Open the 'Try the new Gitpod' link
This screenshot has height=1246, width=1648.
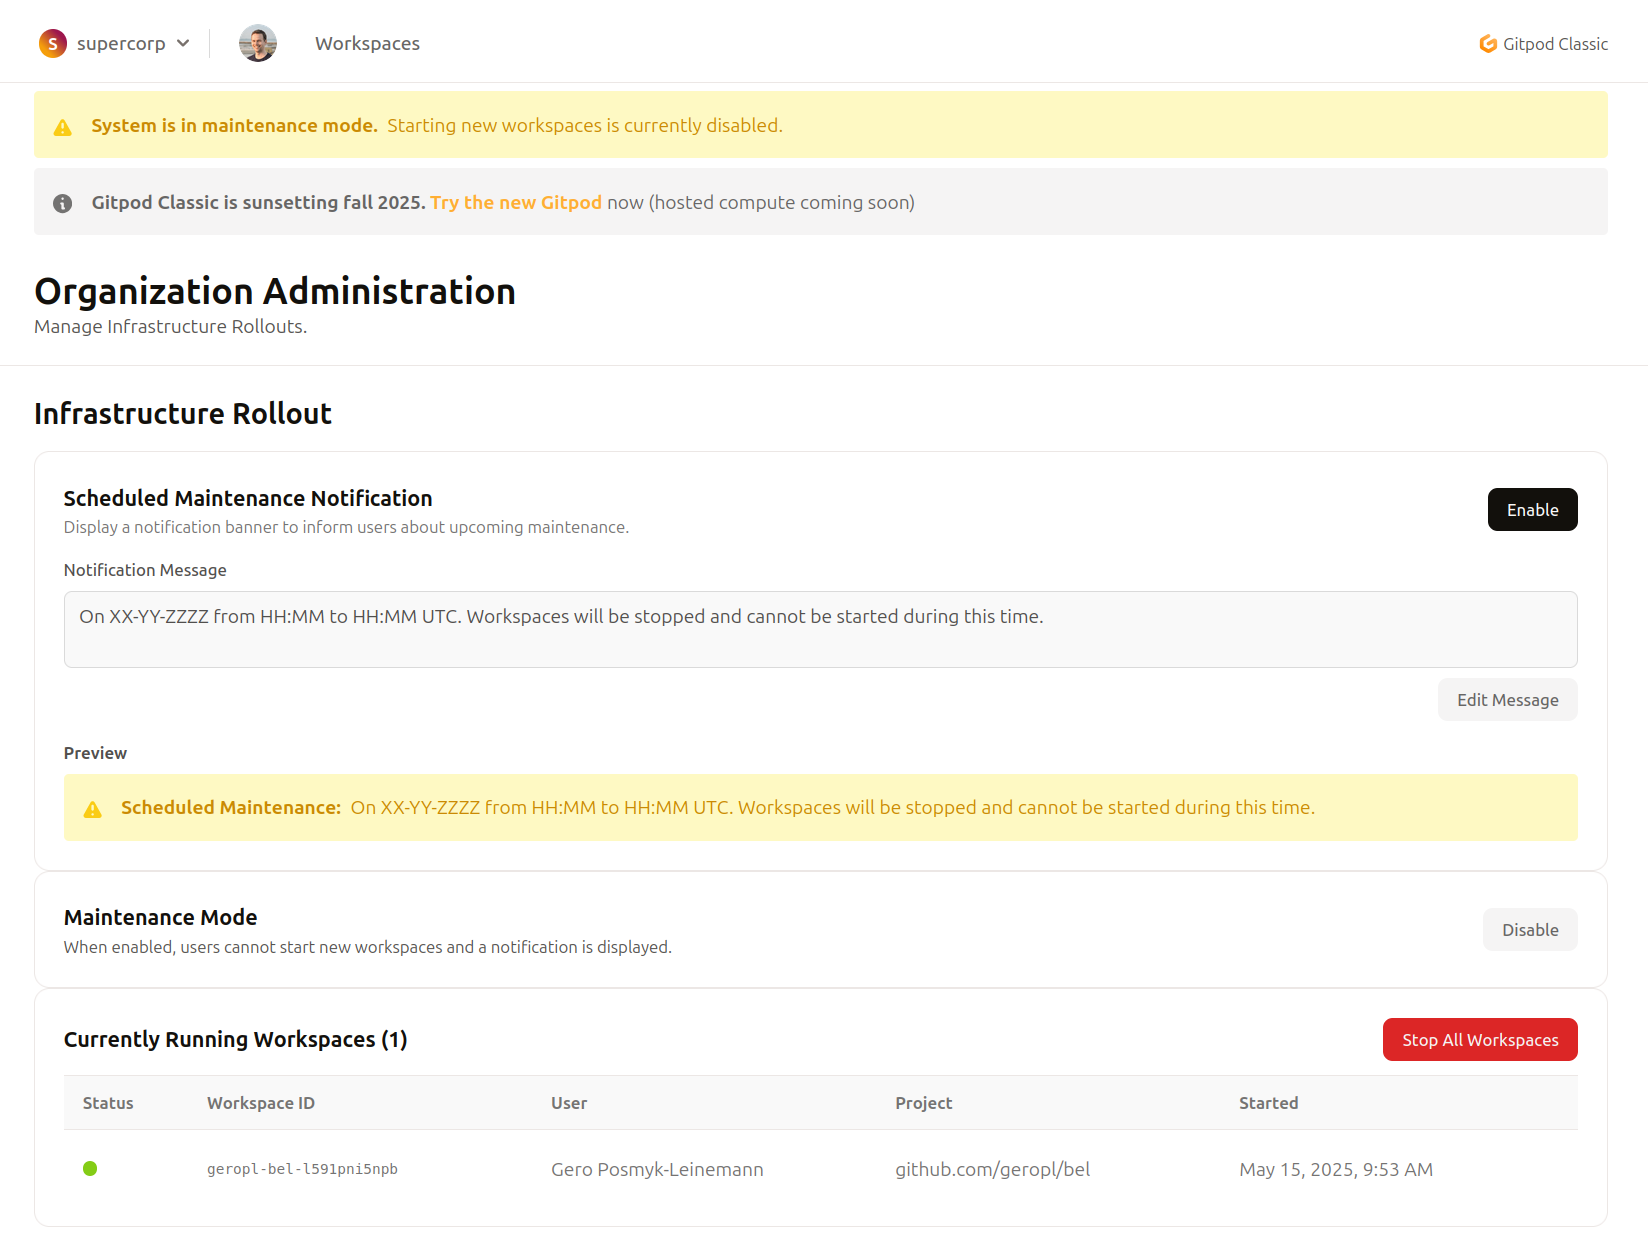(516, 202)
